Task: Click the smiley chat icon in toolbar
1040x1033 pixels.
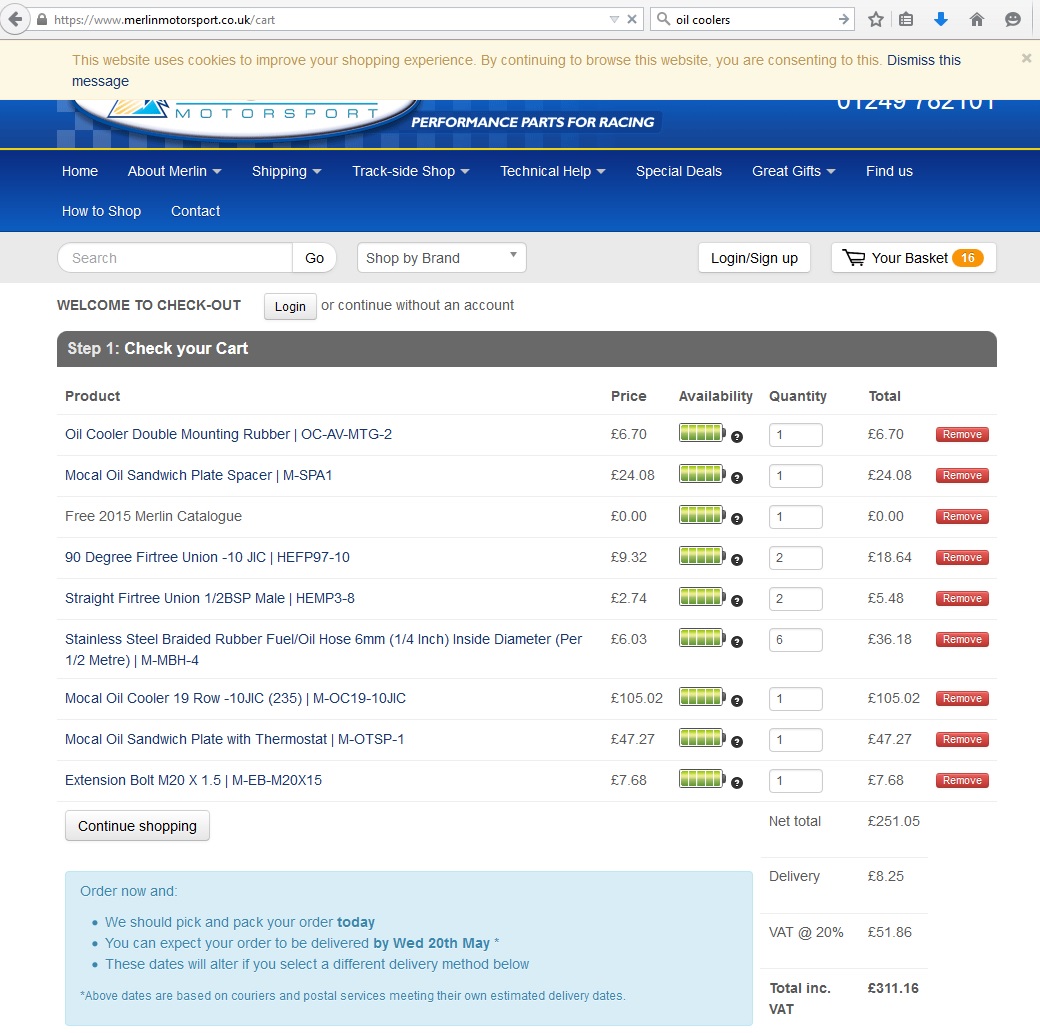Action: (x=1013, y=19)
